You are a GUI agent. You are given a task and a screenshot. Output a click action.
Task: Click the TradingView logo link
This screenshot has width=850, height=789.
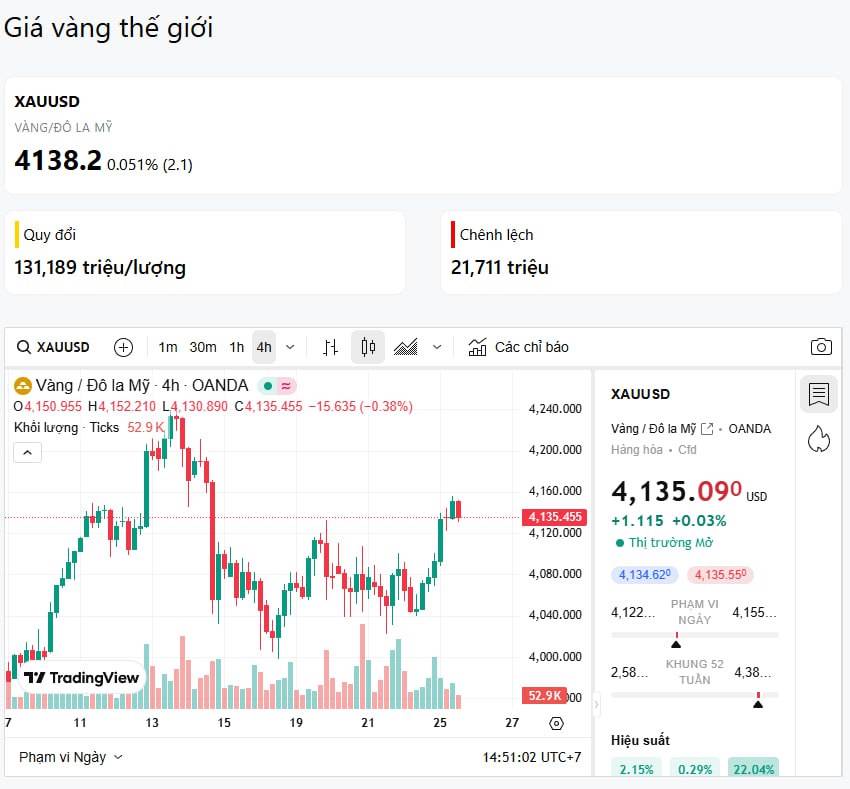click(82, 677)
